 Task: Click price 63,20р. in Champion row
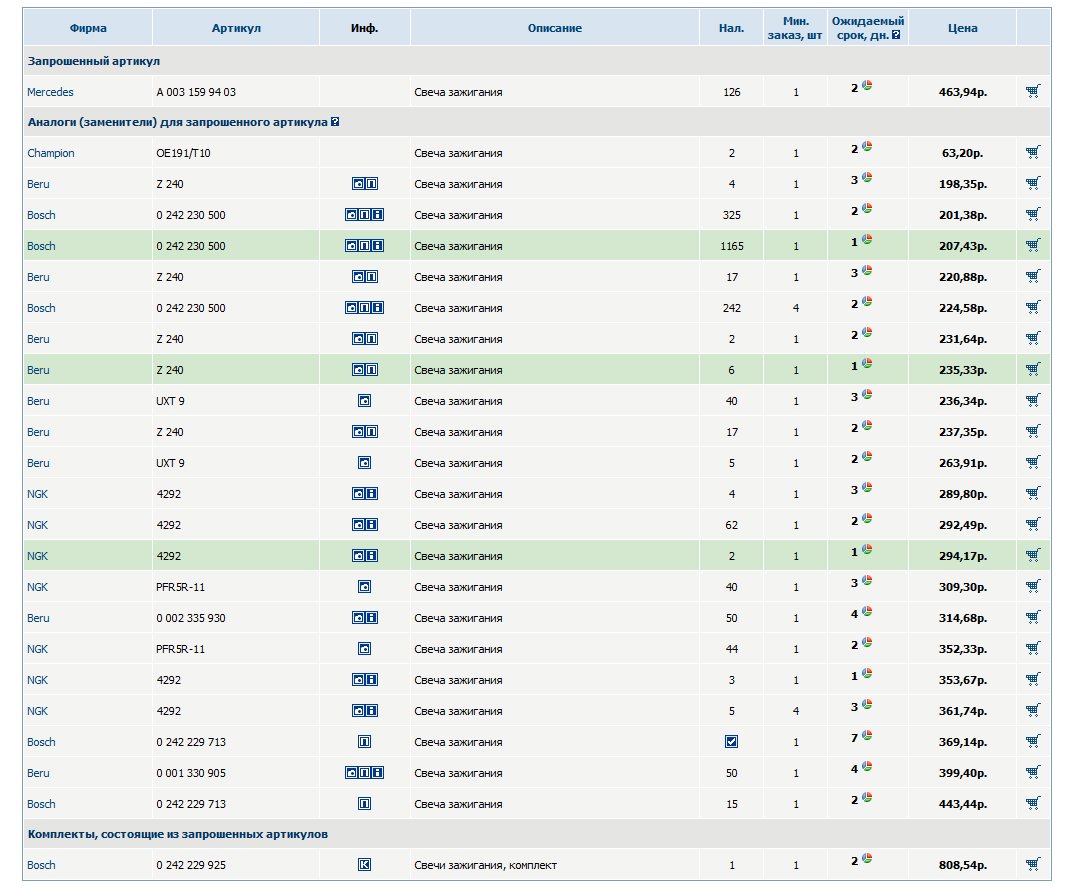click(962, 154)
